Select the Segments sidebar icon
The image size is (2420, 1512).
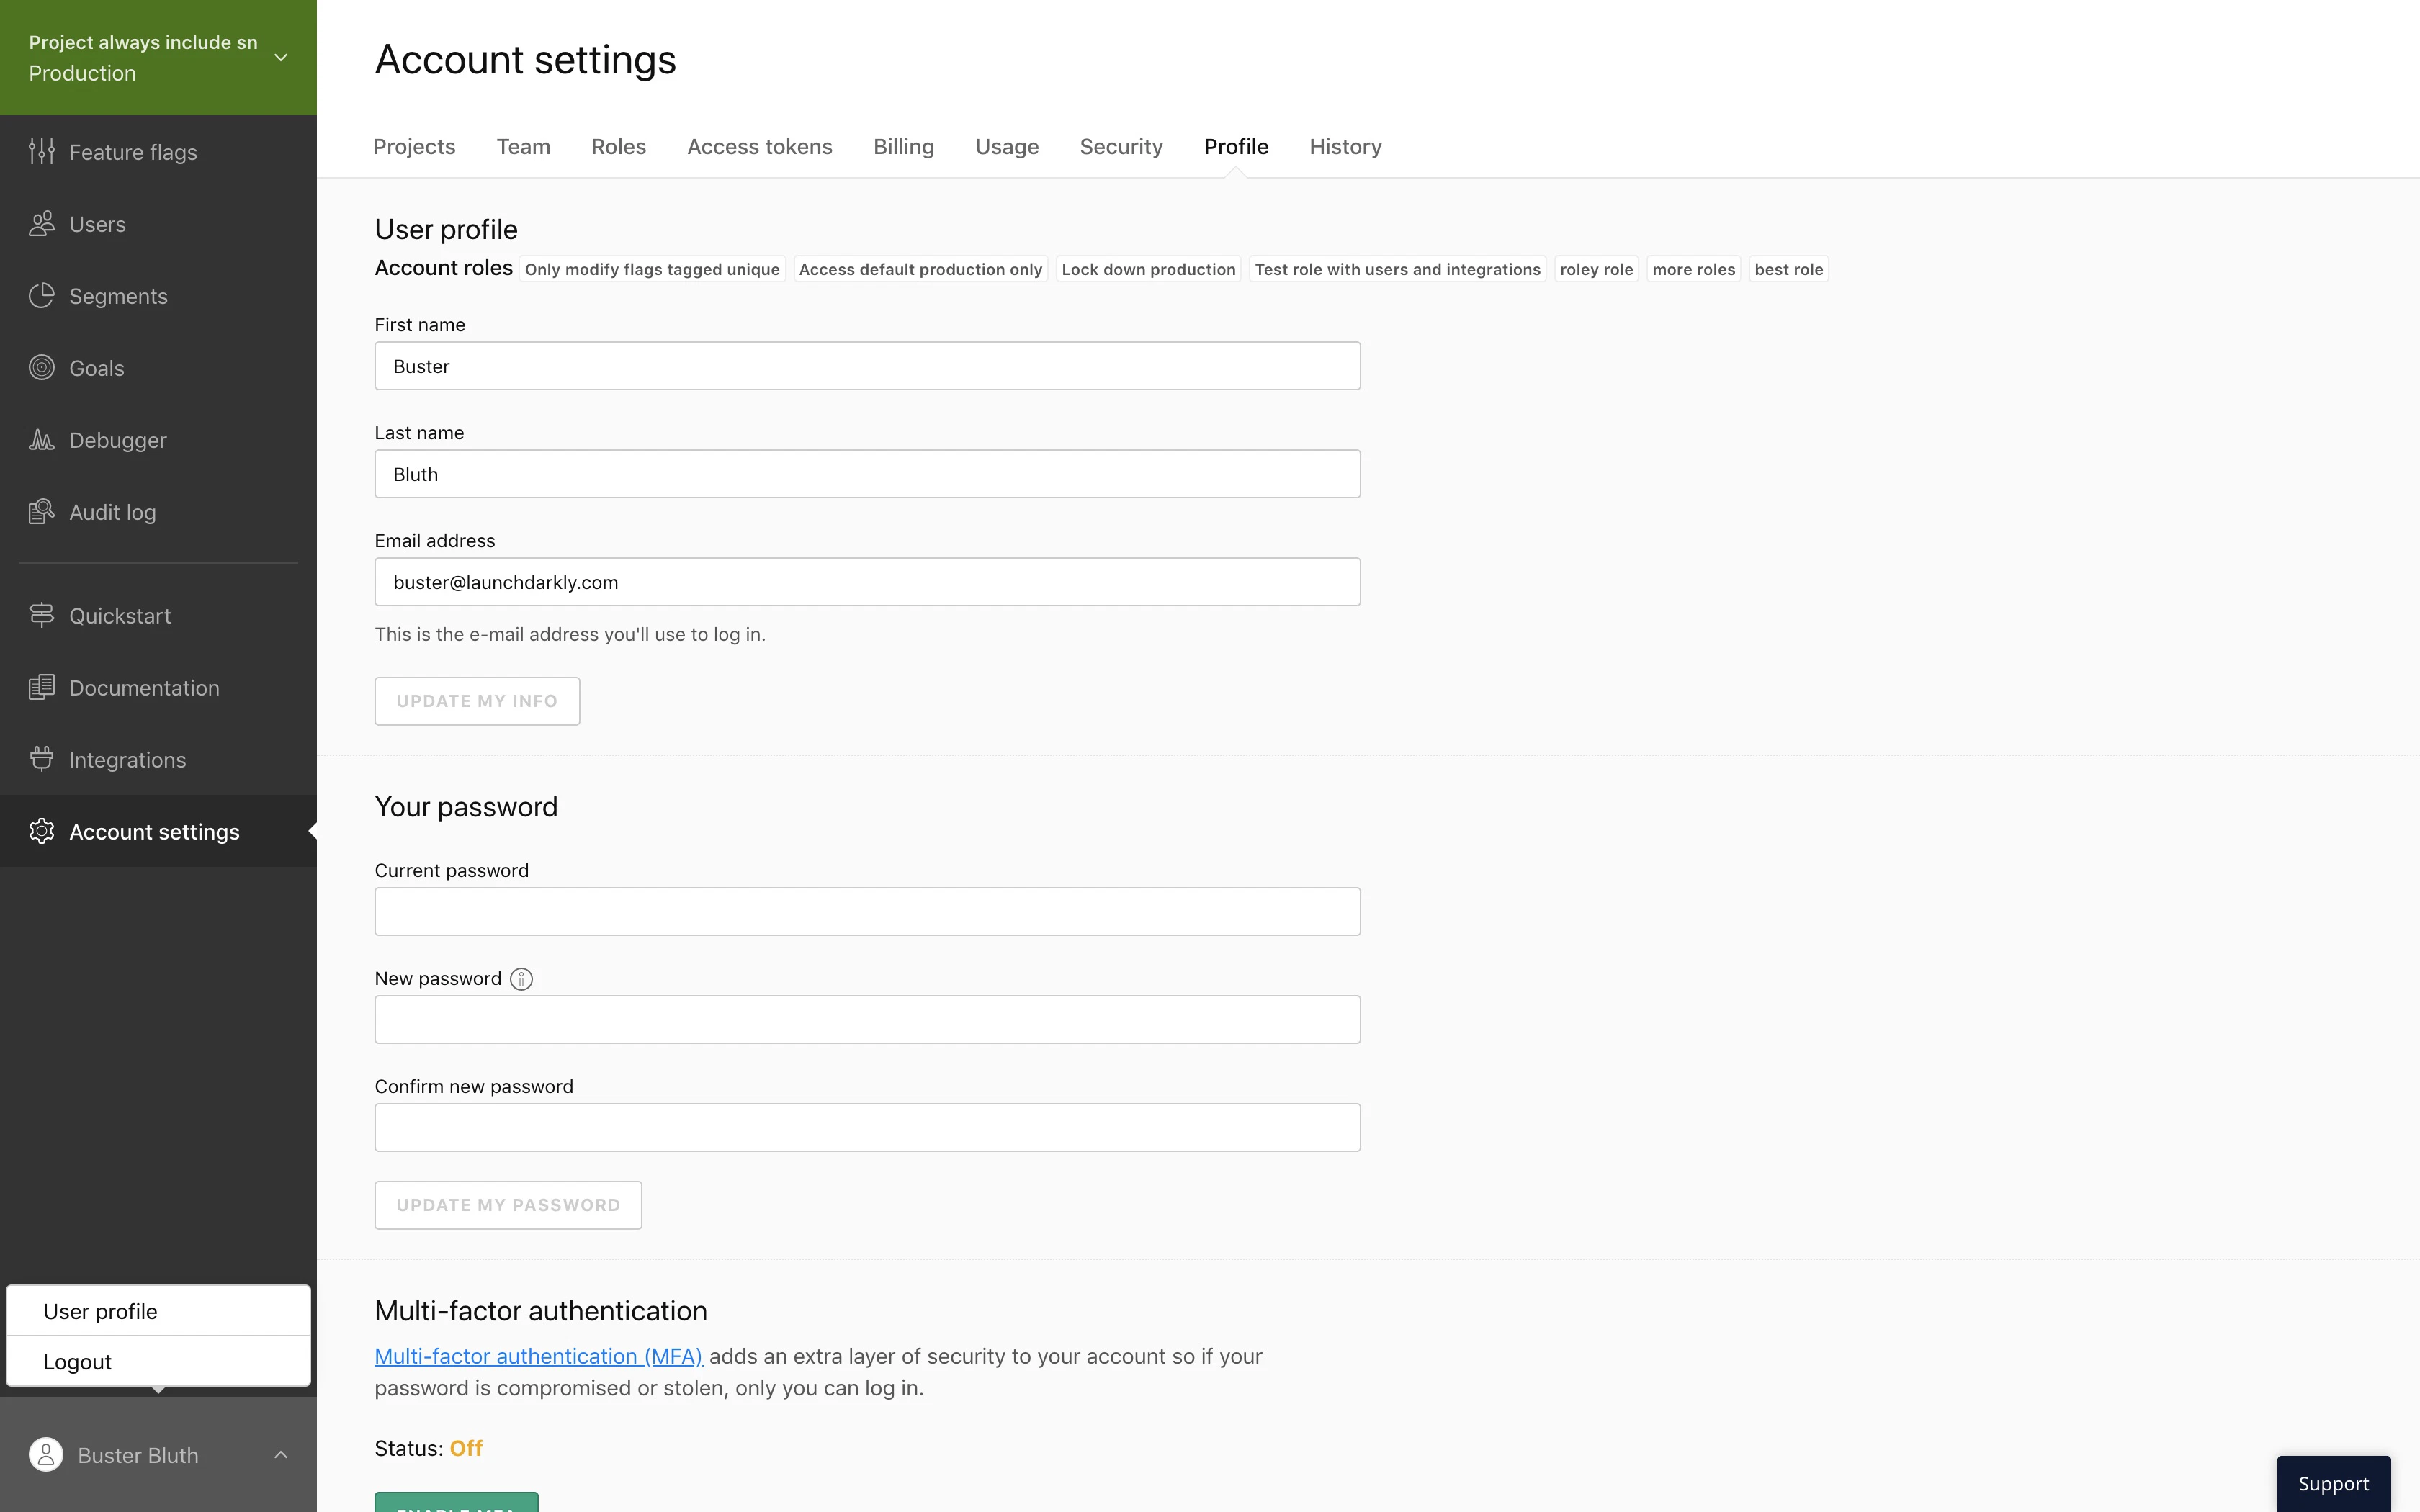[41, 295]
